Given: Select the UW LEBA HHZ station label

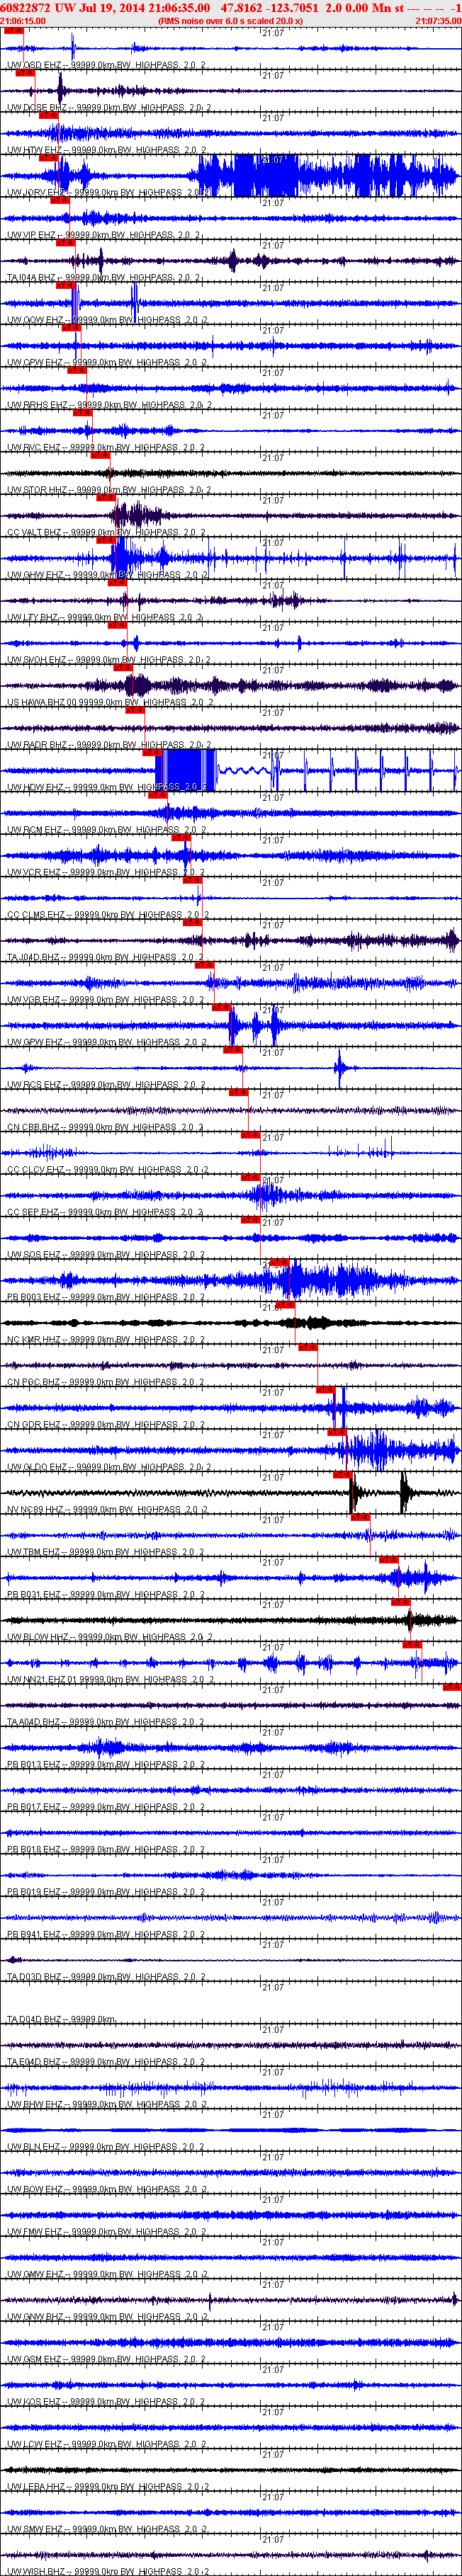Looking at the screenshot, I should point(108,2487).
